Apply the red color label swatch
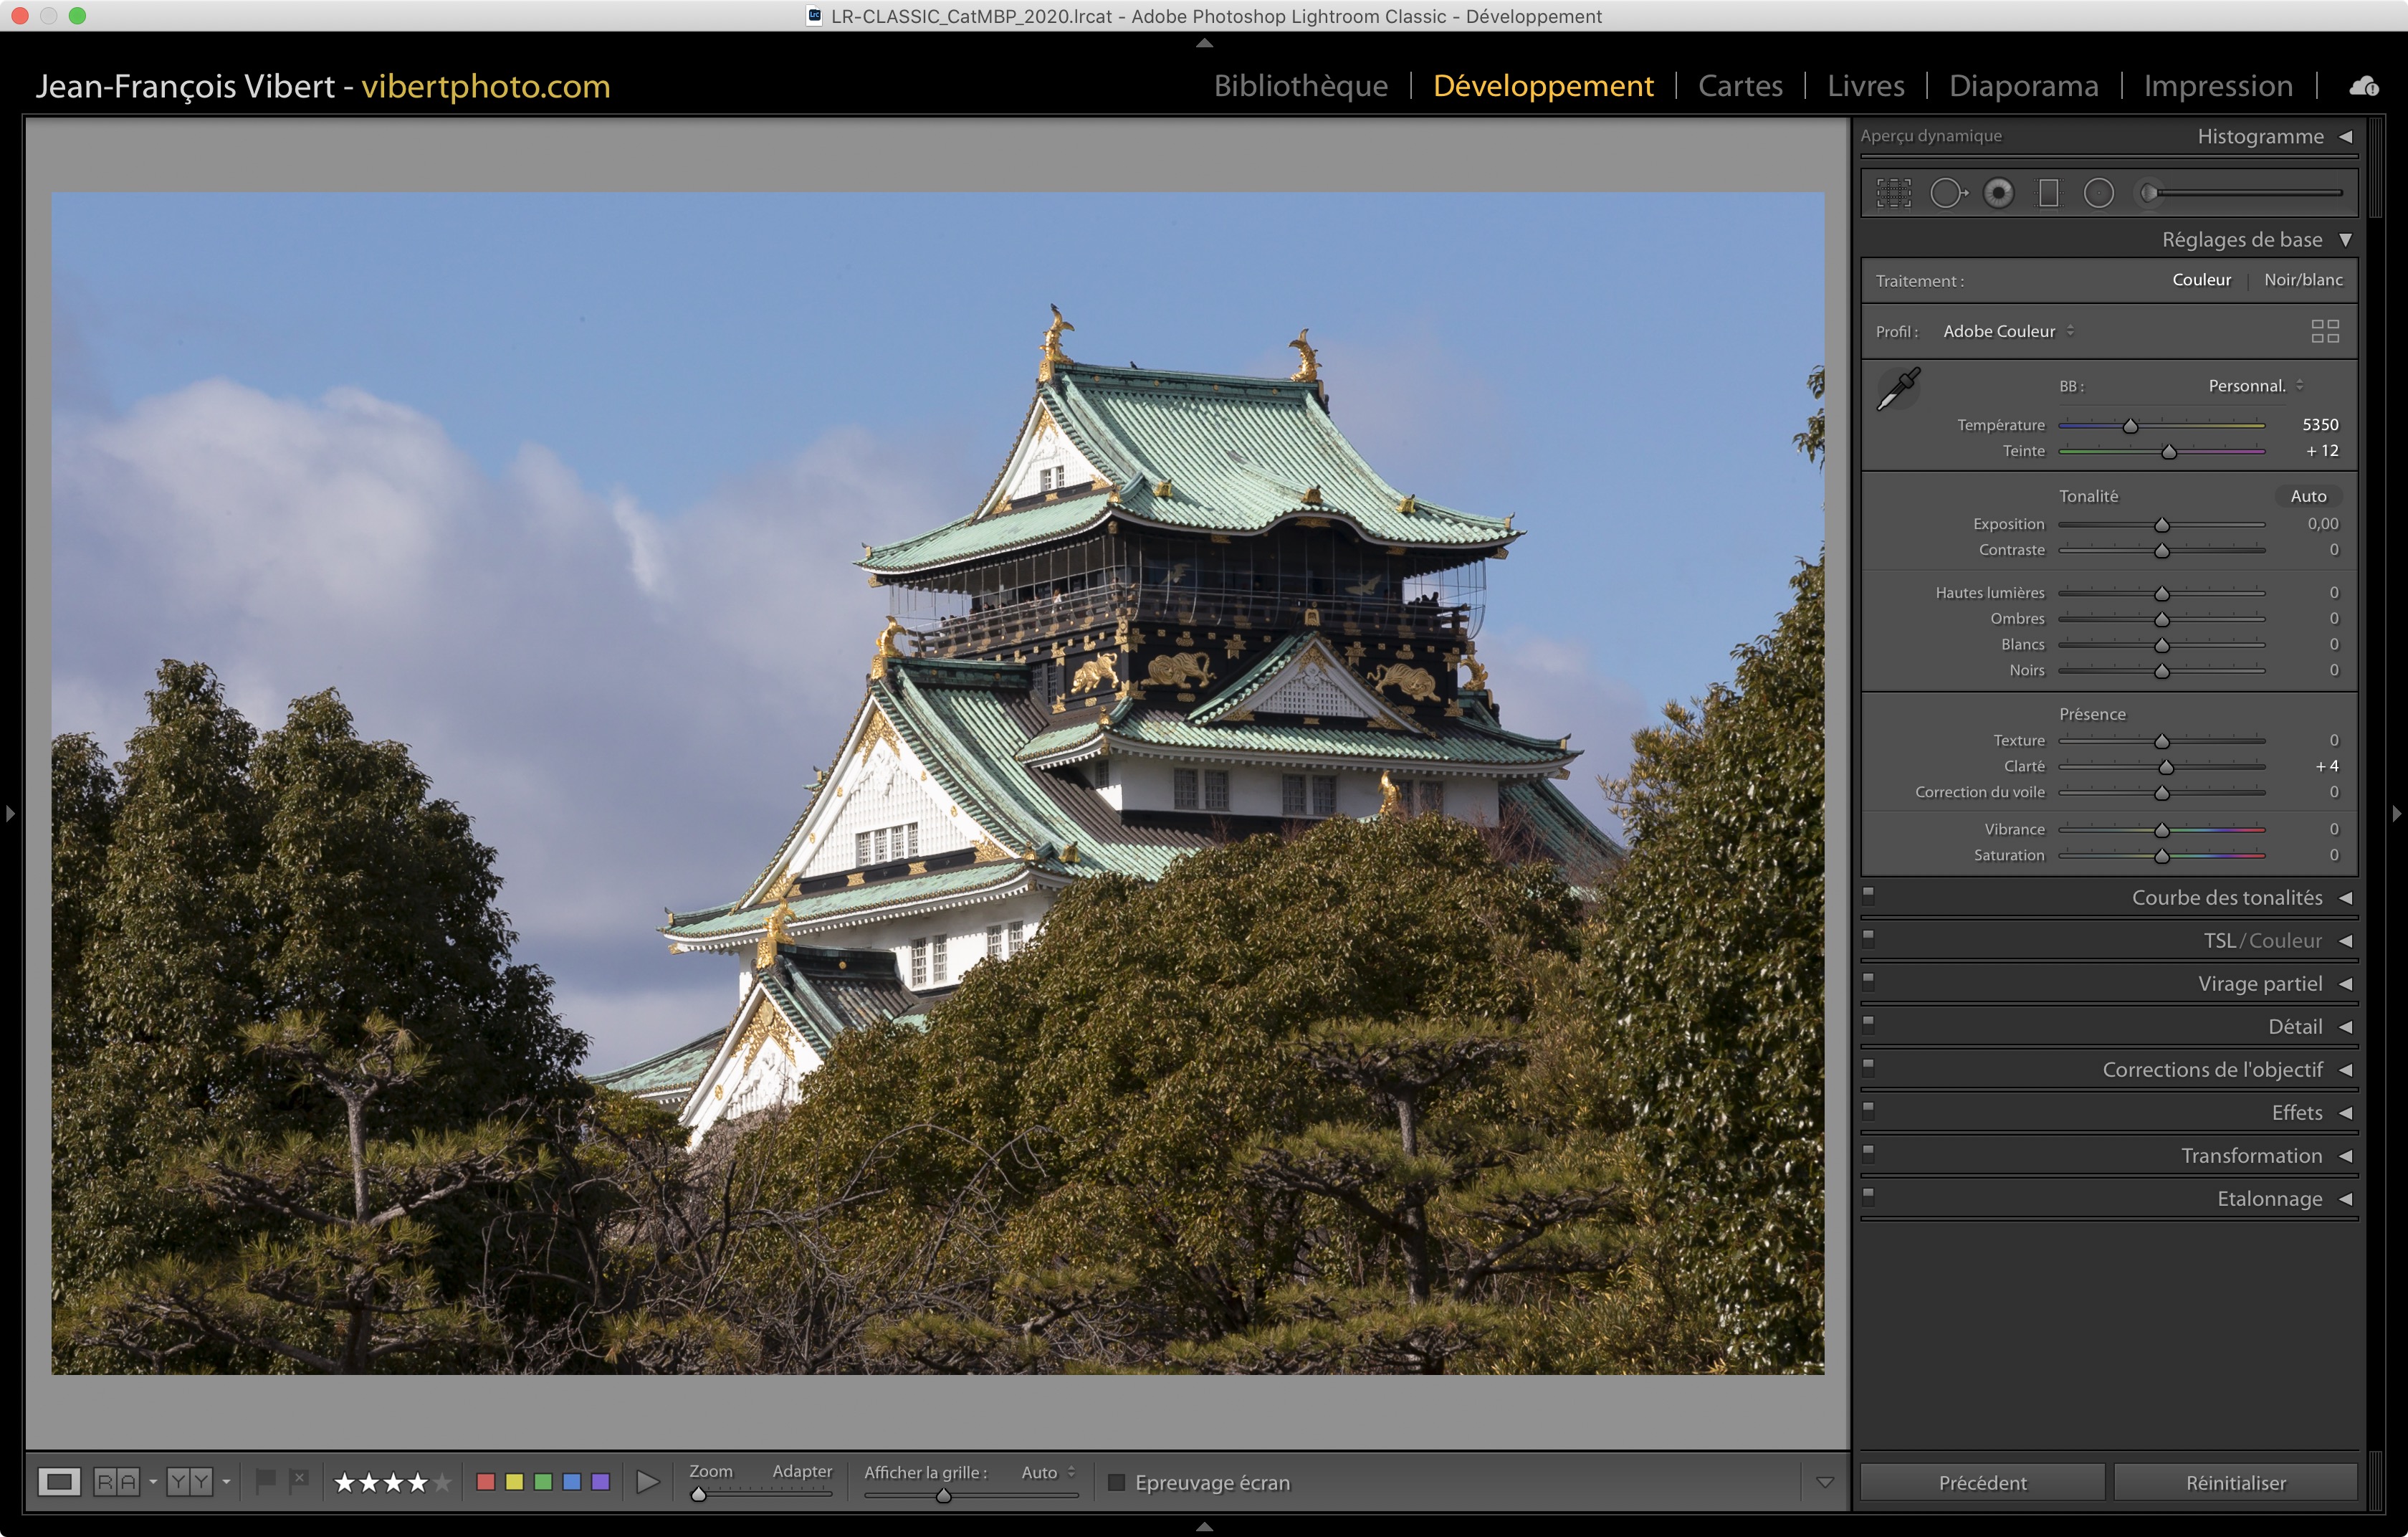The width and height of the screenshot is (2408, 1537). [486, 1482]
